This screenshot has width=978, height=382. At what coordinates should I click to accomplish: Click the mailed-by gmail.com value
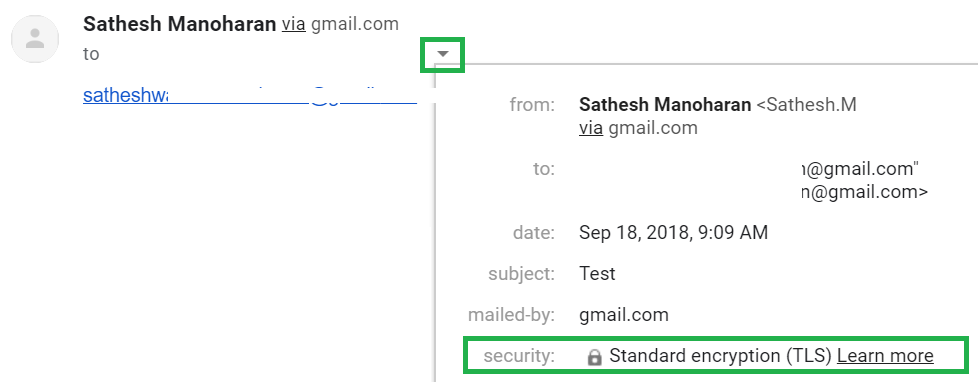point(624,315)
